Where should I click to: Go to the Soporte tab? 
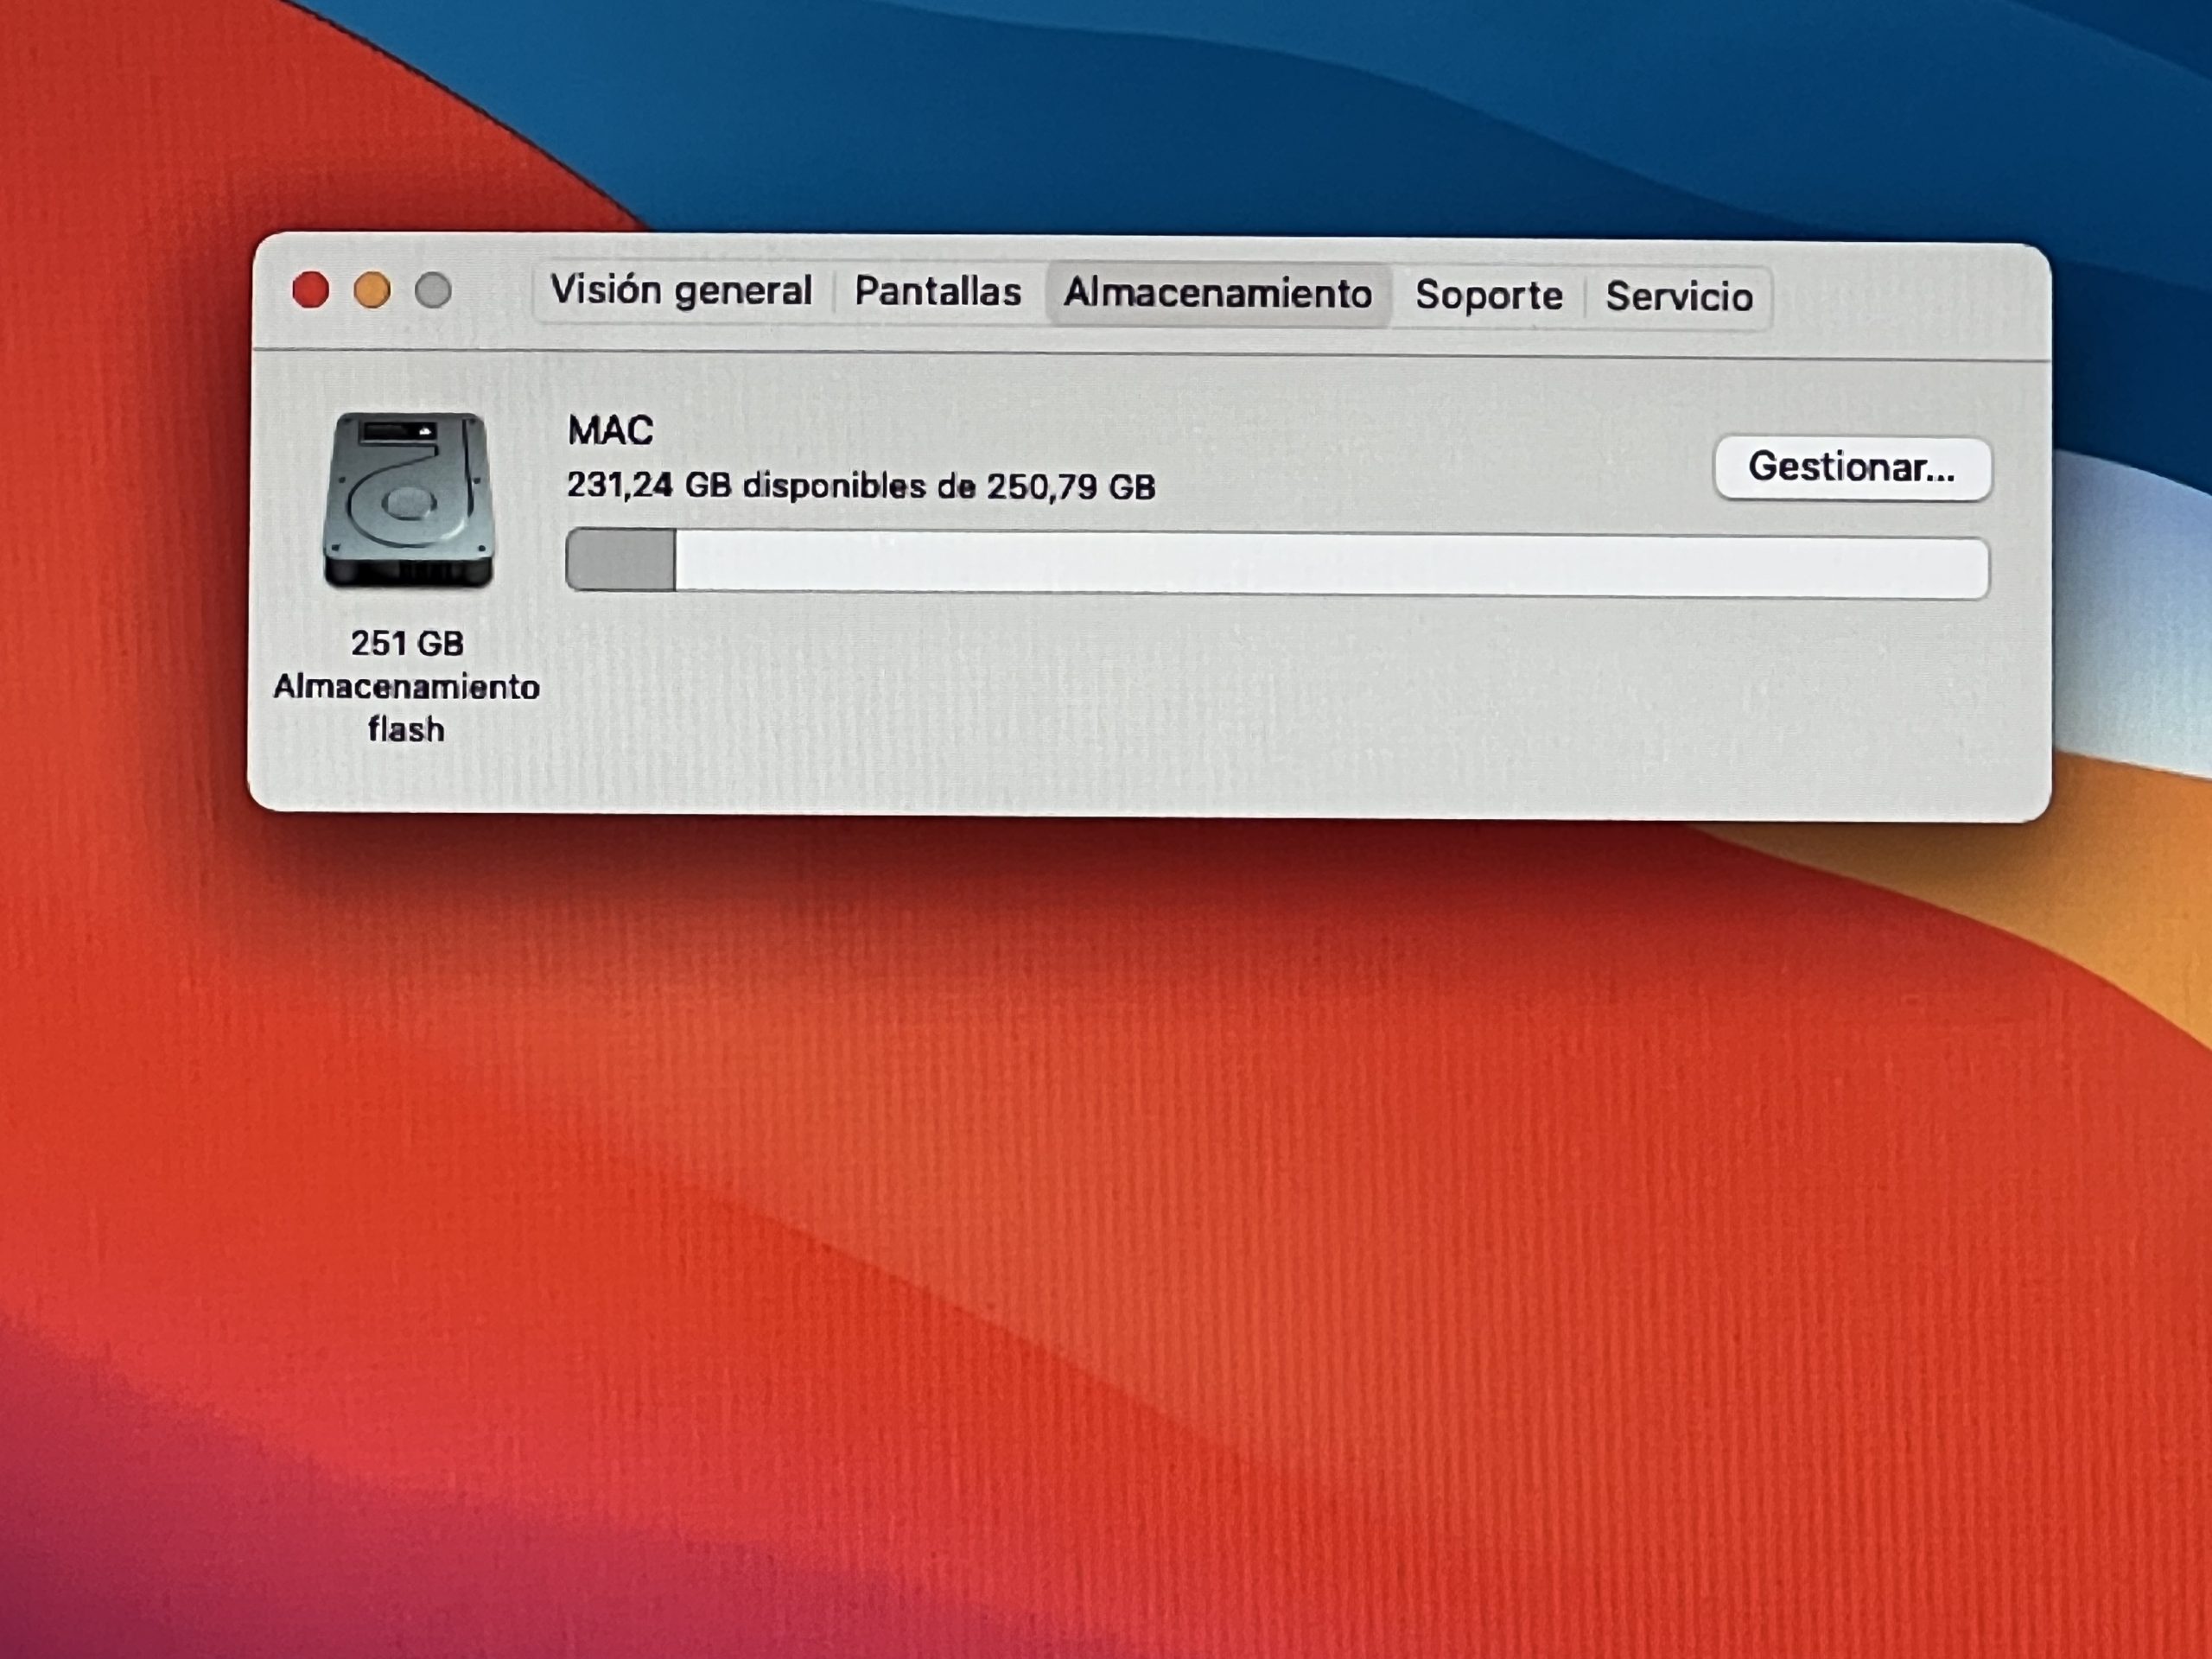(x=1488, y=296)
